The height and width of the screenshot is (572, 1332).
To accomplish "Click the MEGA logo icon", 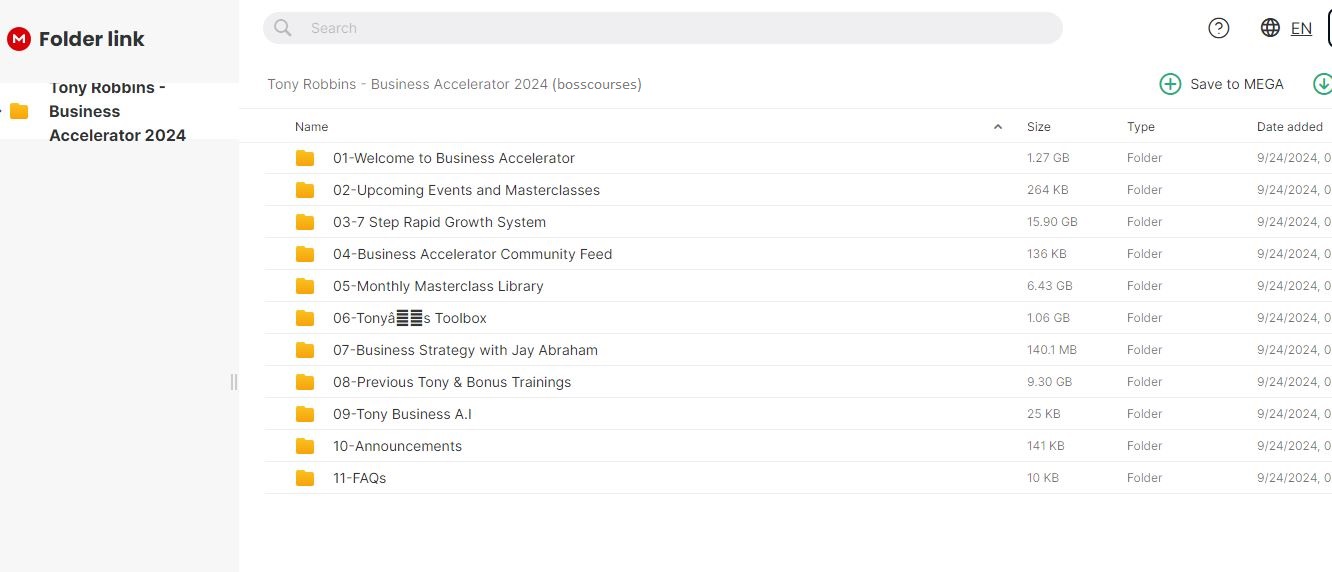I will coord(18,39).
